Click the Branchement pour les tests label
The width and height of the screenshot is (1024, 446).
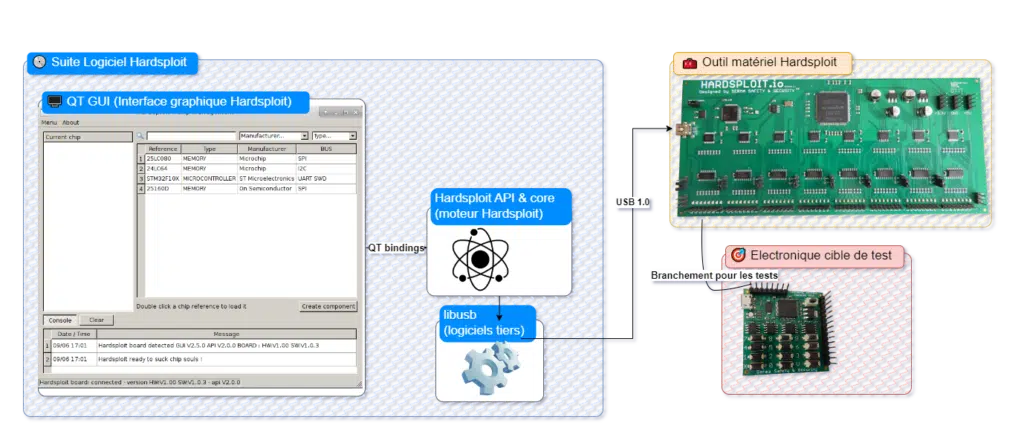tap(714, 276)
